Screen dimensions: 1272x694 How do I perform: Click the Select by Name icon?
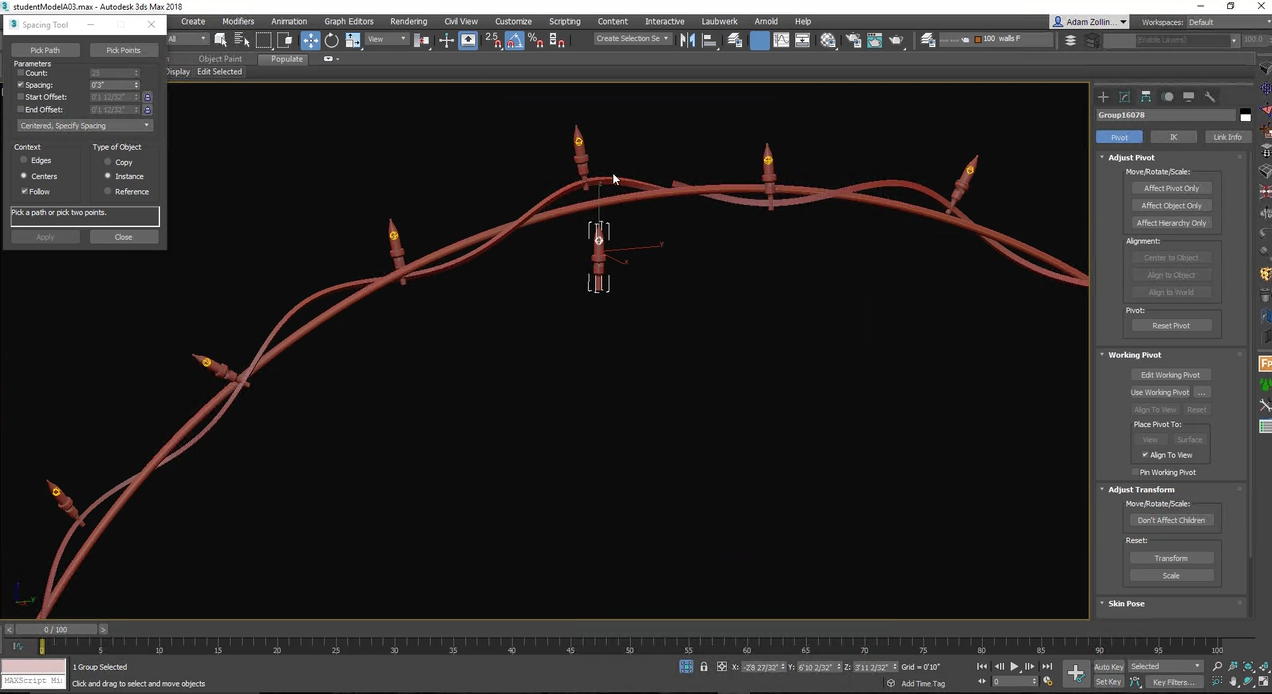coord(242,40)
